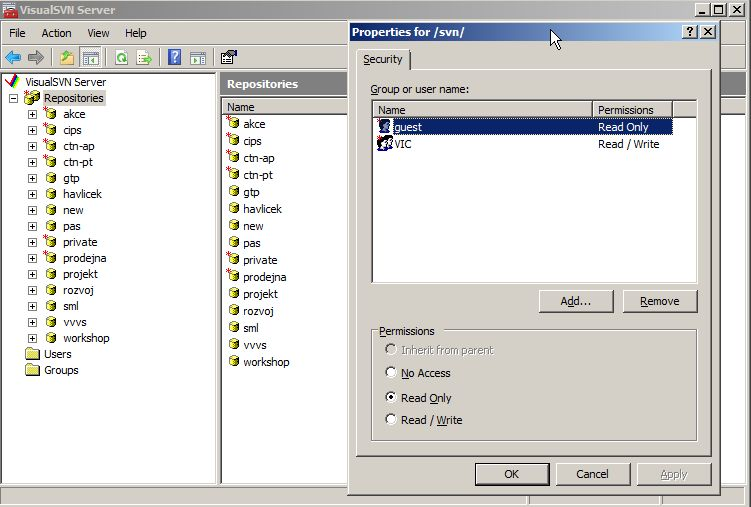Select the Security tab
The height and width of the screenshot is (507, 751).
coord(383,59)
